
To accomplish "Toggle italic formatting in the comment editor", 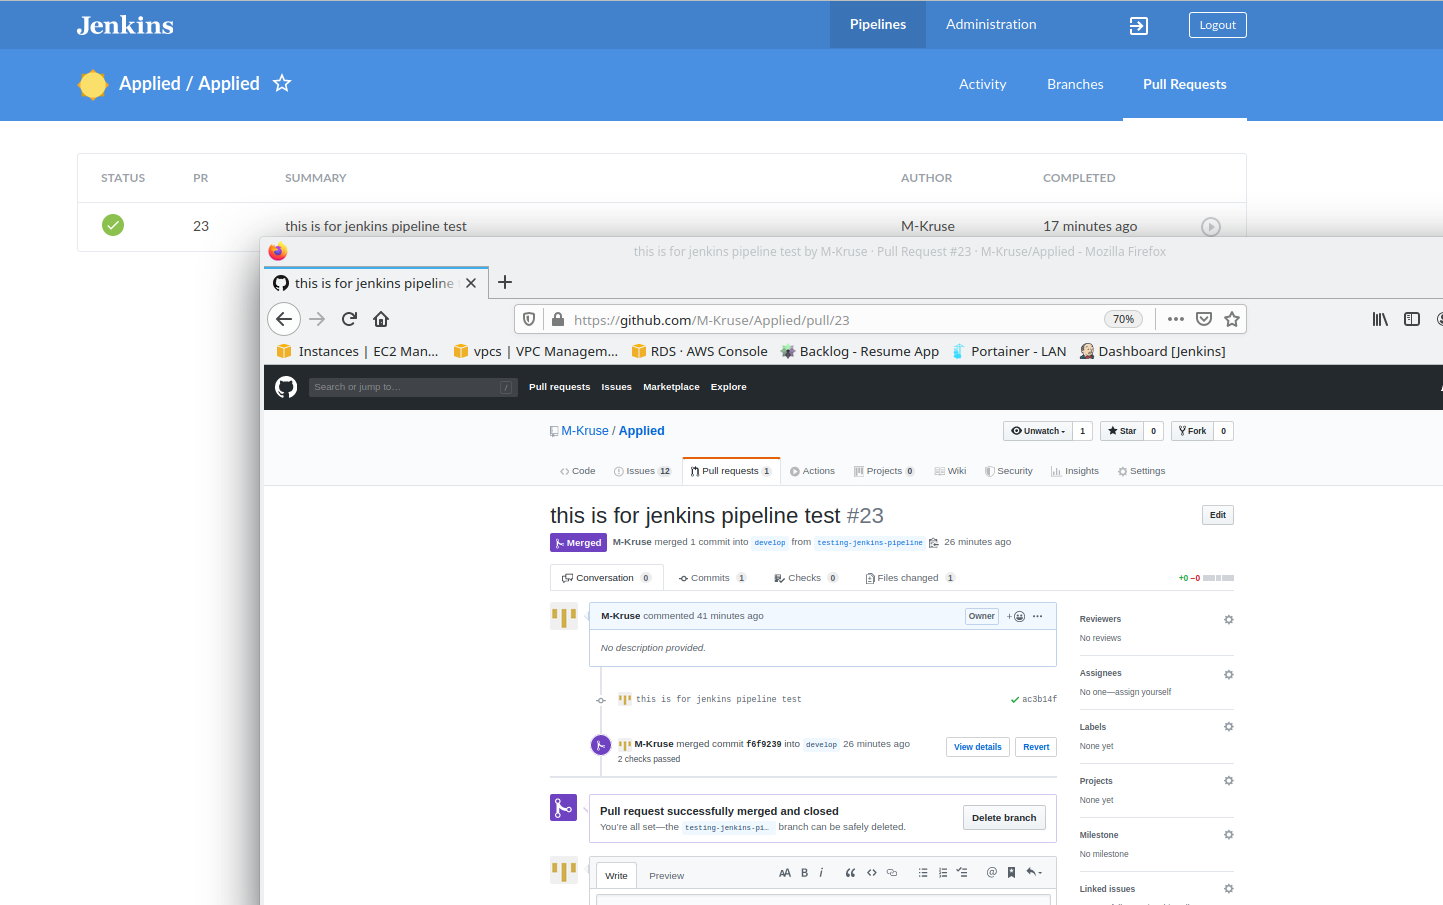I will coord(821,872).
